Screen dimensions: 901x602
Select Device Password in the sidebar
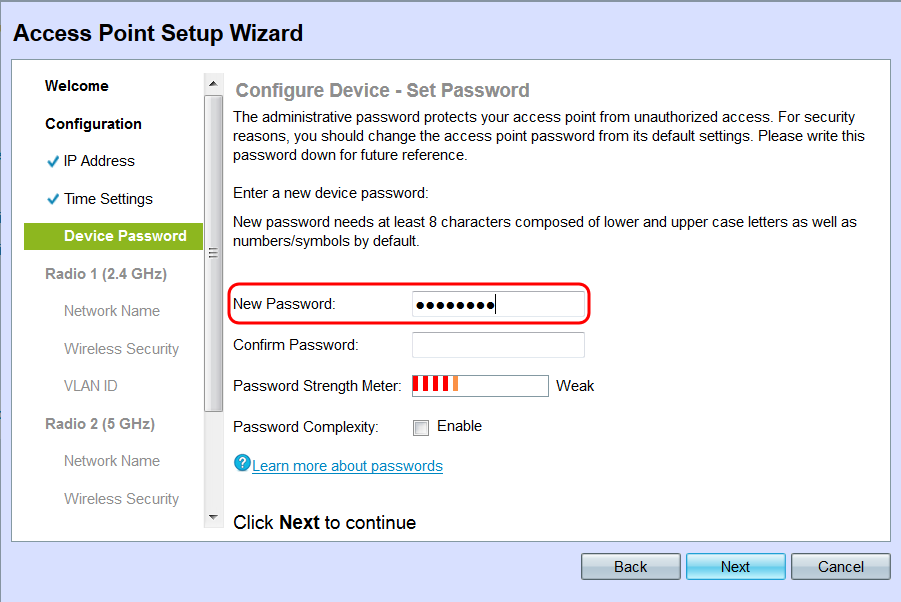125,236
